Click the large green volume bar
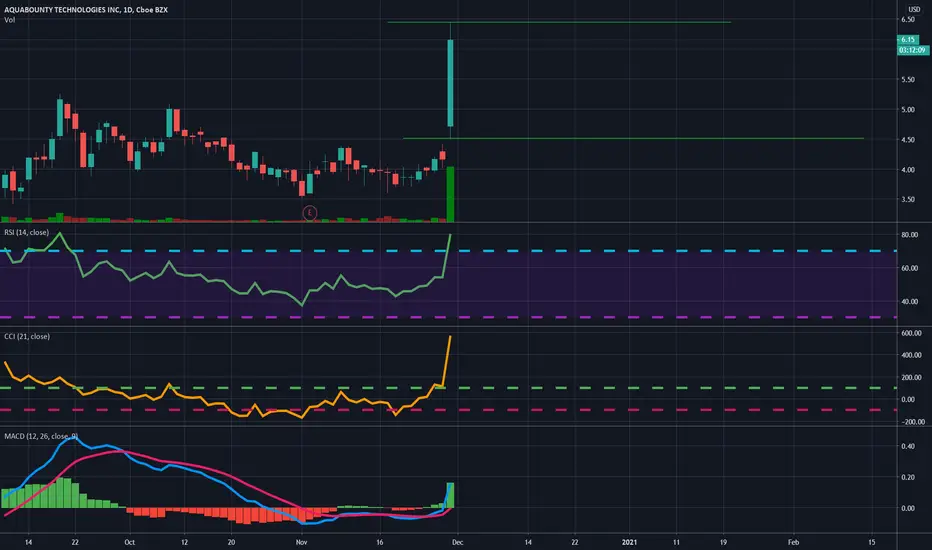The image size is (932, 550). [451, 194]
